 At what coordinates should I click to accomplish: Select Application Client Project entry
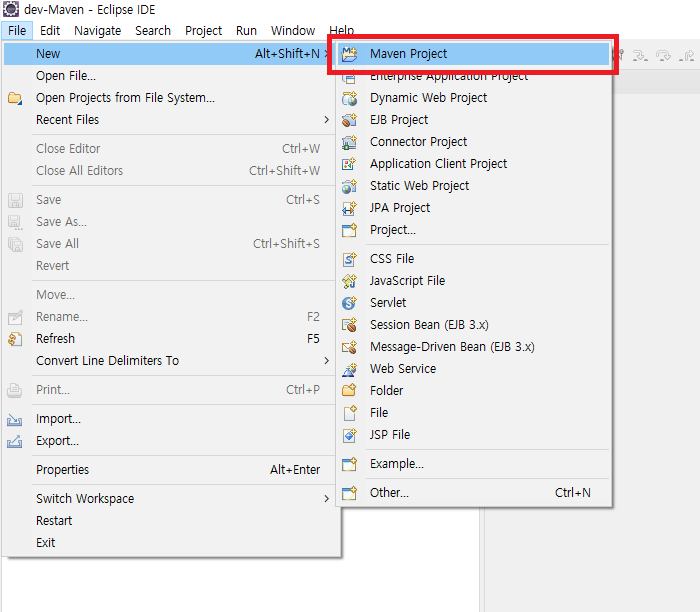(x=474, y=164)
